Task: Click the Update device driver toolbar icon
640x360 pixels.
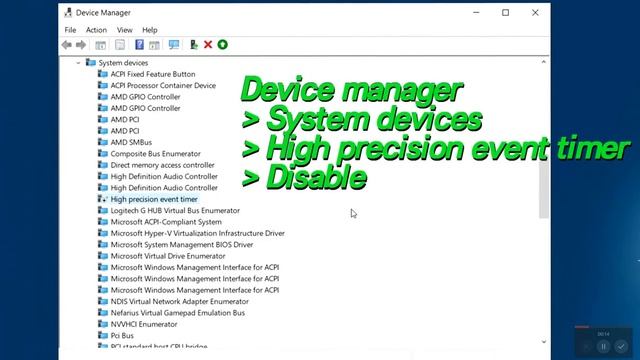Action: (194, 44)
